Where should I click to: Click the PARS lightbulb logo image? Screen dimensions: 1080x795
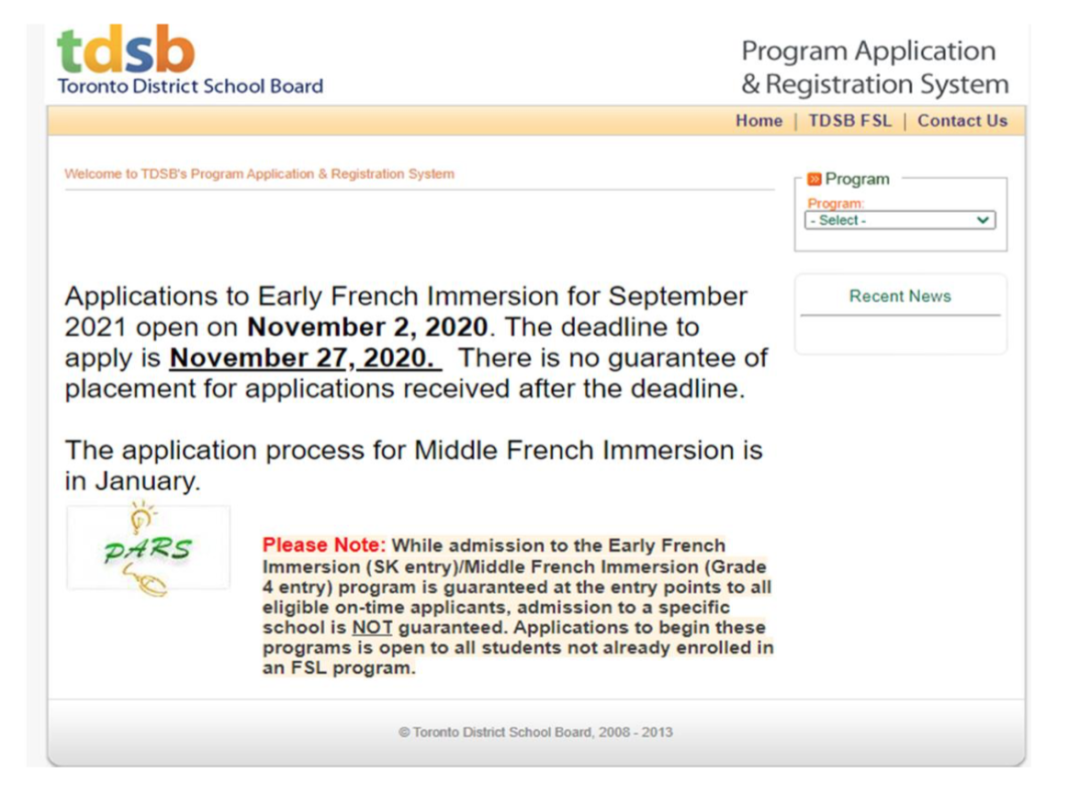[x=147, y=548]
